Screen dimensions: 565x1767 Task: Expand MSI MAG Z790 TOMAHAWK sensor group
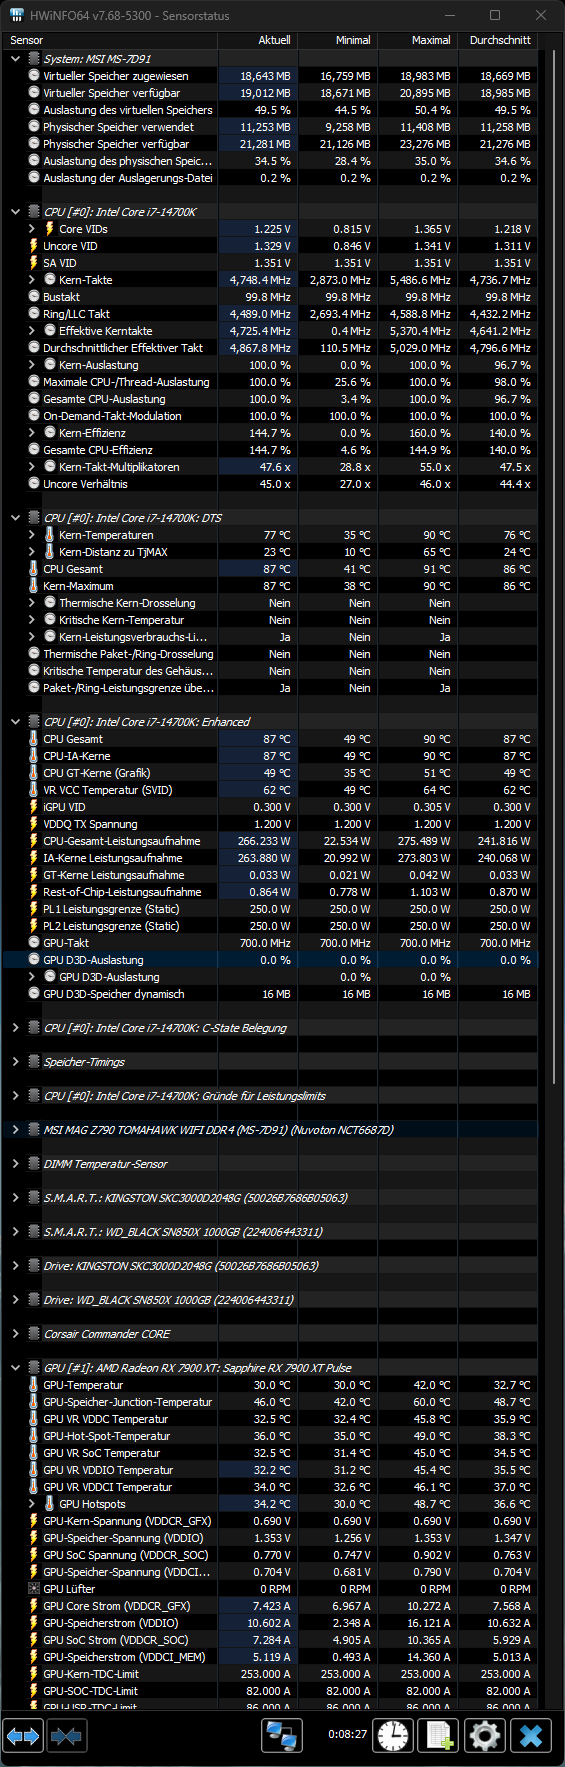pyautogui.click(x=15, y=1130)
